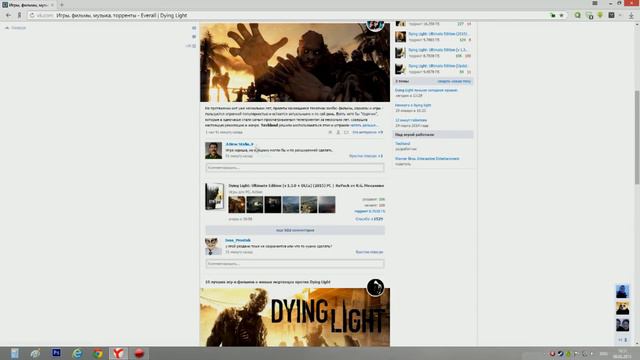This screenshot has height=360, width=640.
Task: Click the round author avatar on the top article banner
Action: click(x=375, y=25)
